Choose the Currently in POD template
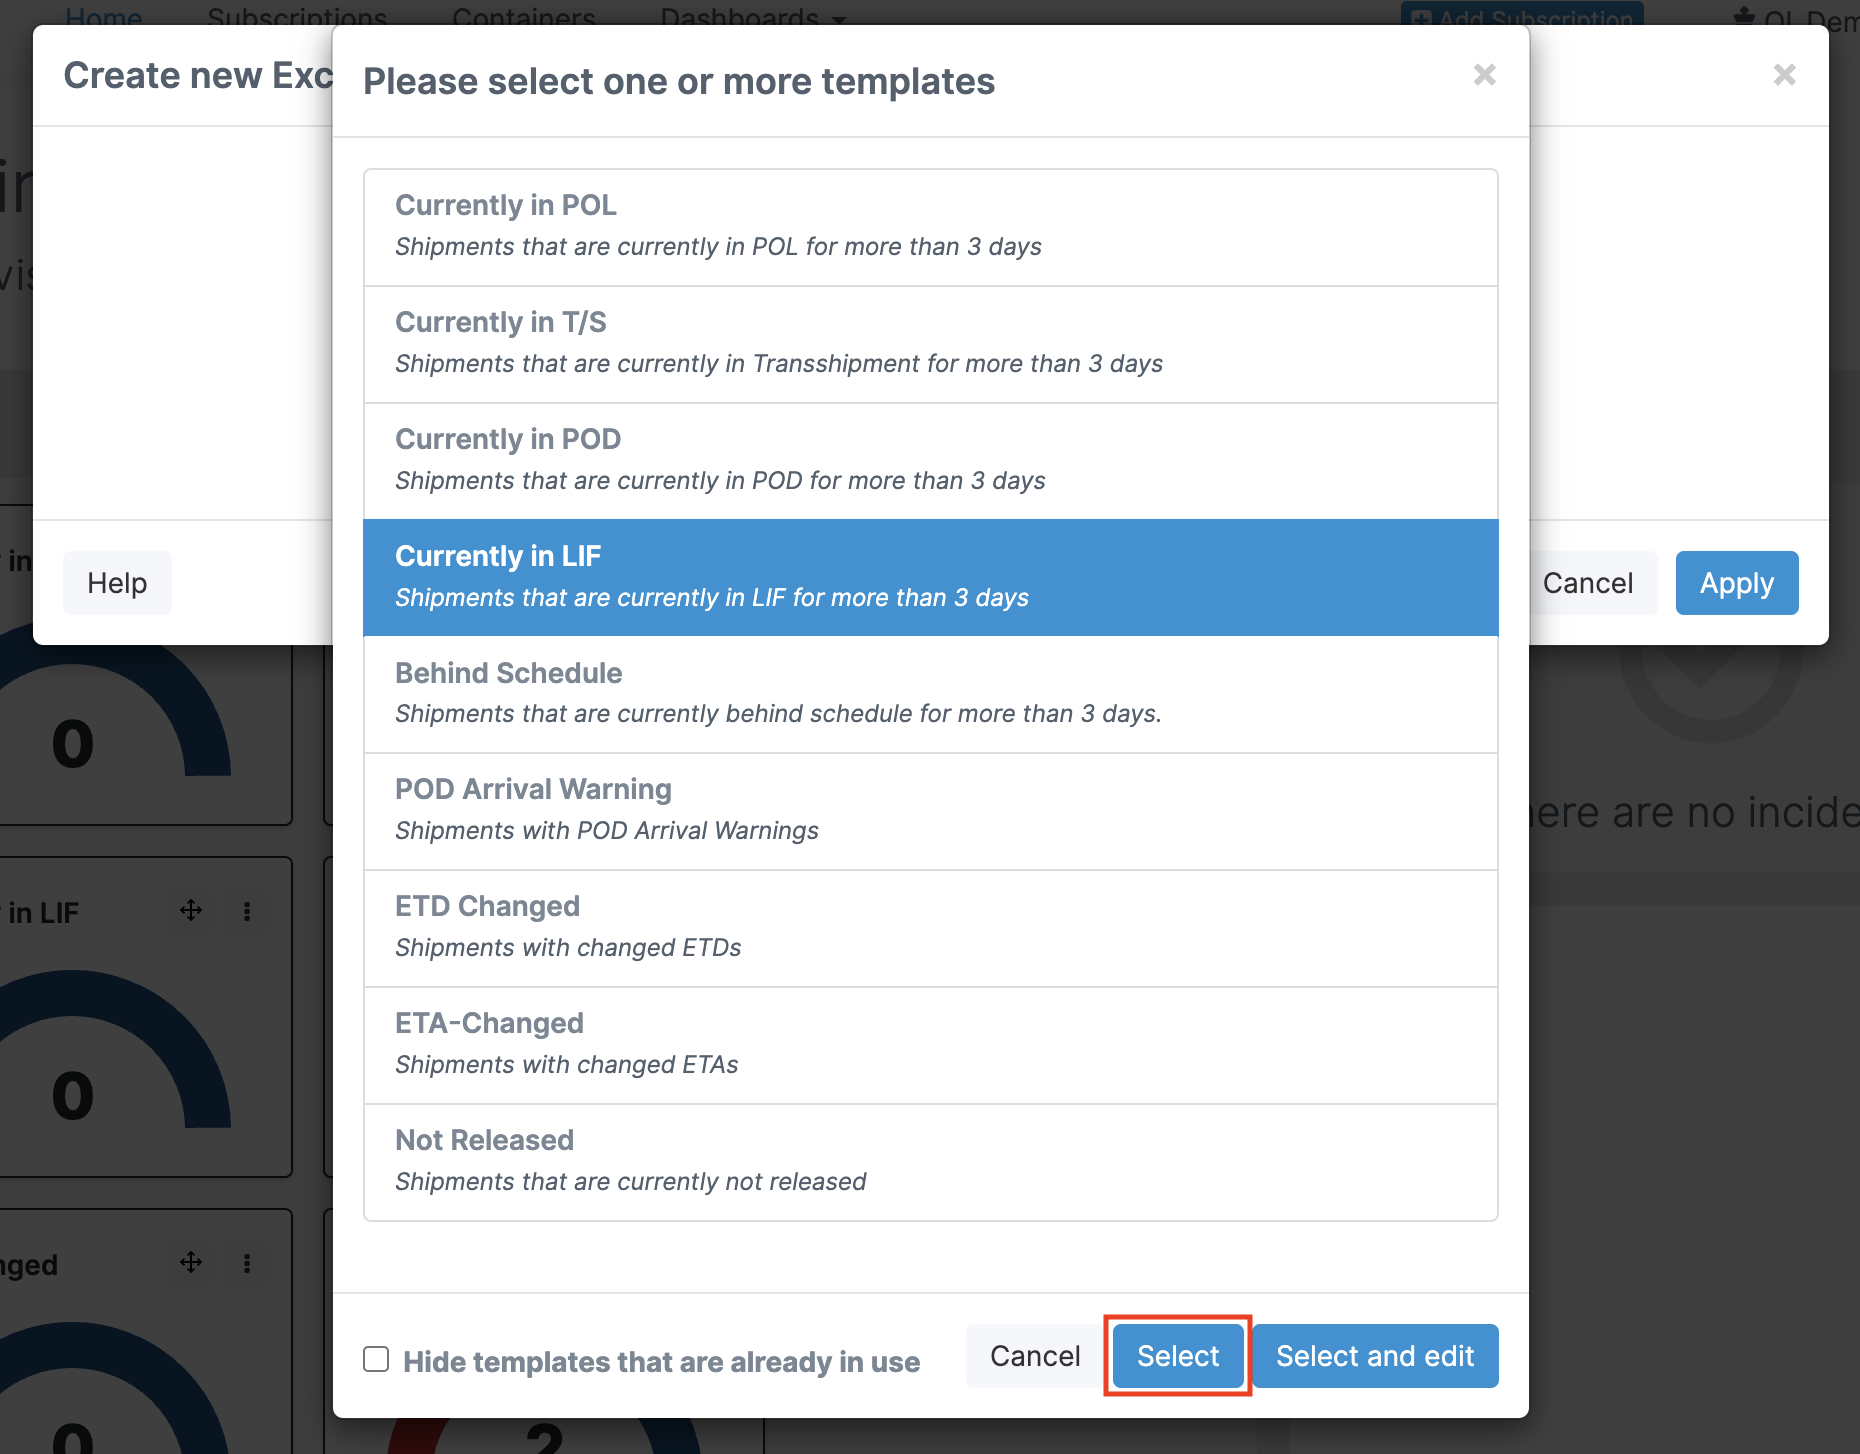This screenshot has width=1860, height=1454. click(x=931, y=461)
